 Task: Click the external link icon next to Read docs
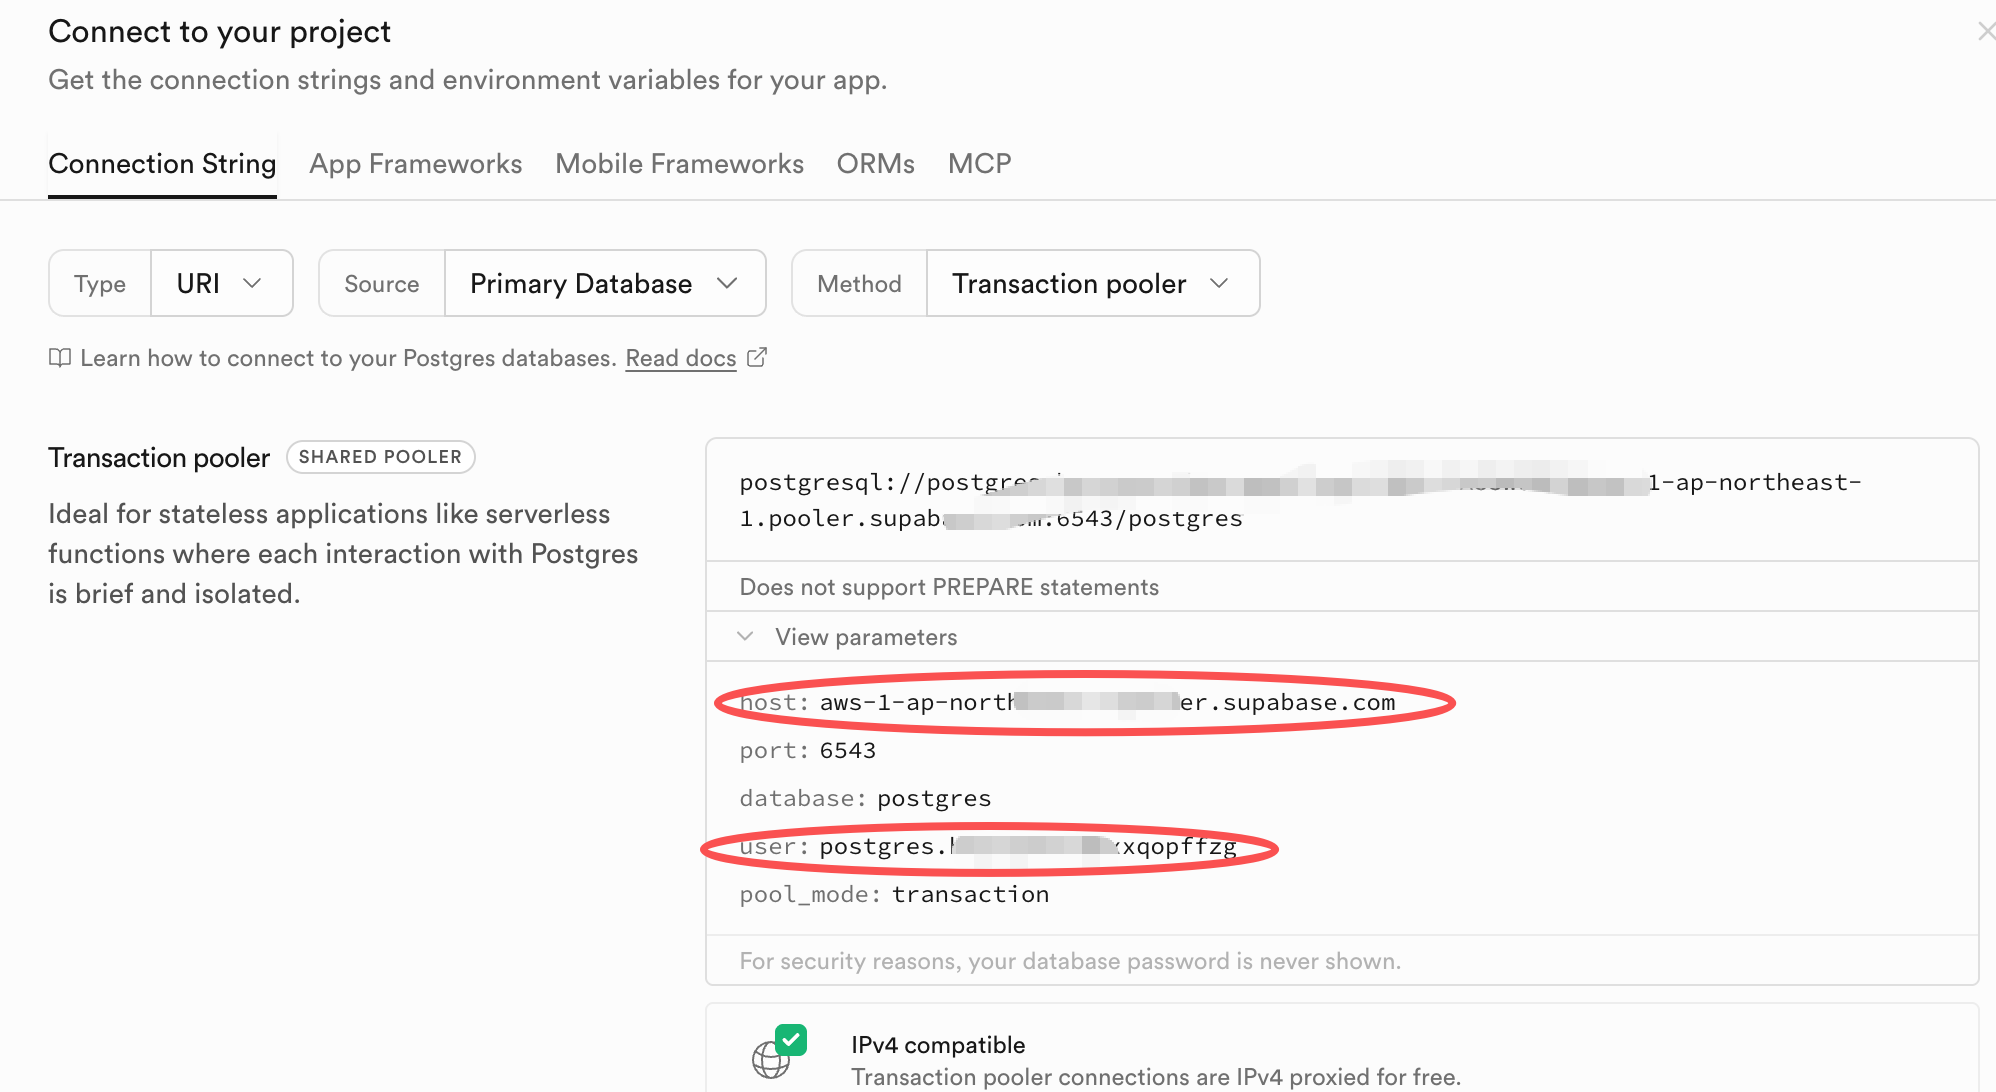pyautogui.click(x=757, y=357)
